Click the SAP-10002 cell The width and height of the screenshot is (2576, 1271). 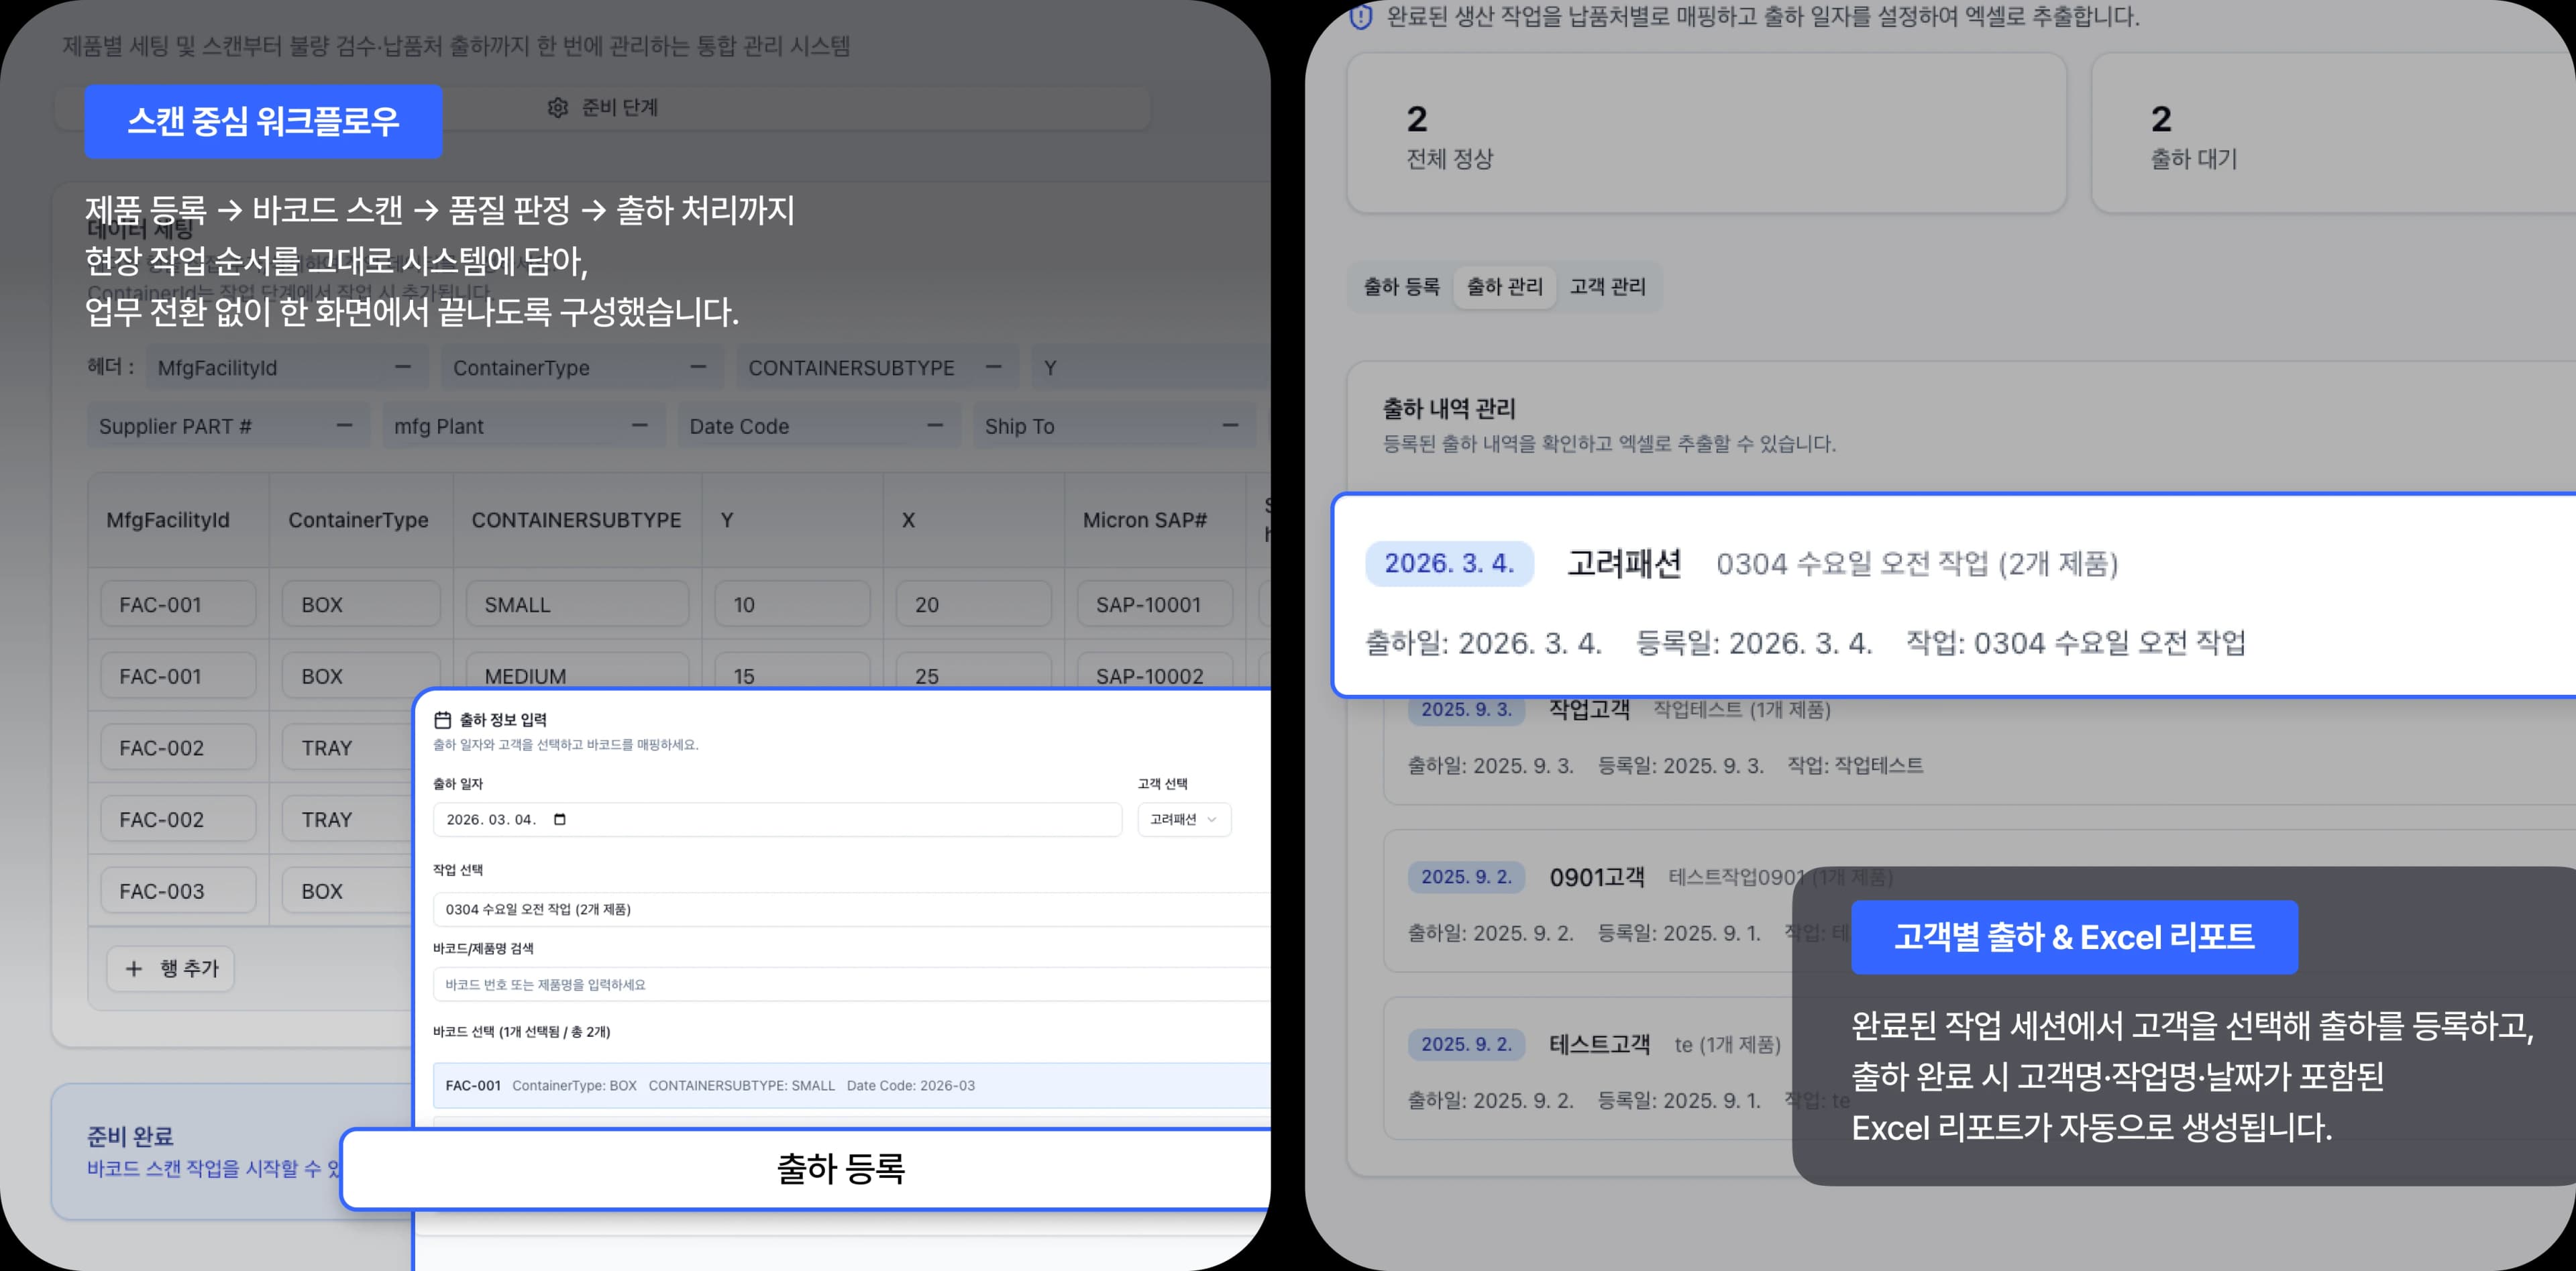click(1154, 672)
